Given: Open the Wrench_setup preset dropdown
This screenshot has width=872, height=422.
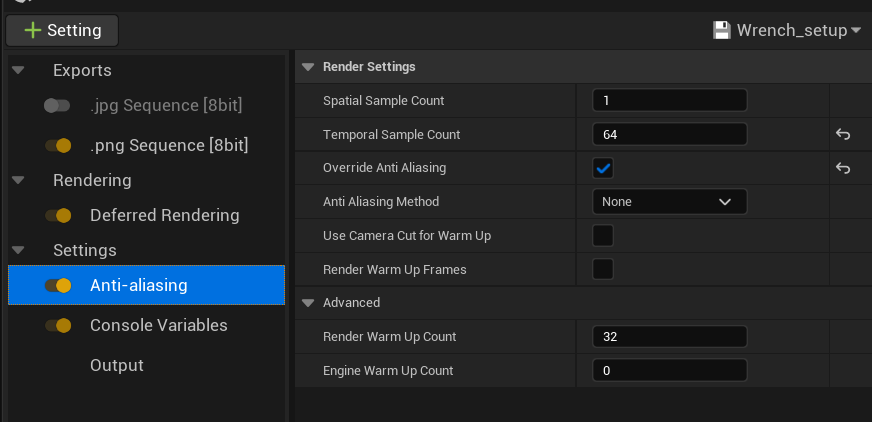Looking at the screenshot, I should 856,31.
